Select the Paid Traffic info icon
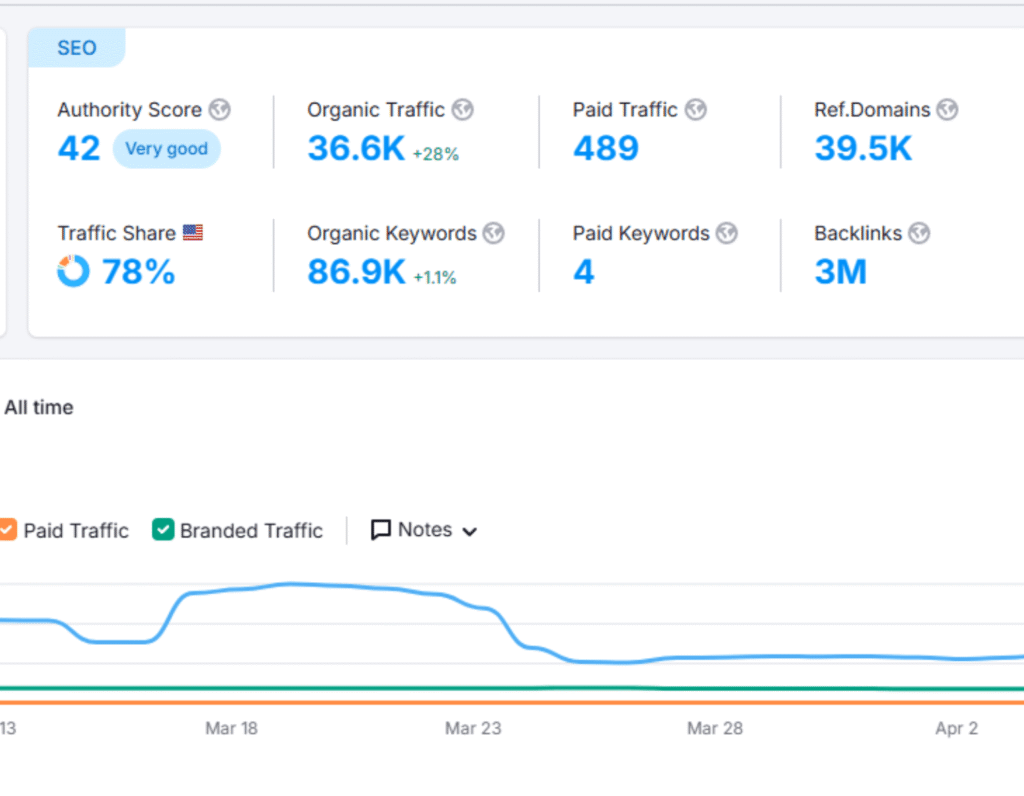 [x=695, y=110]
